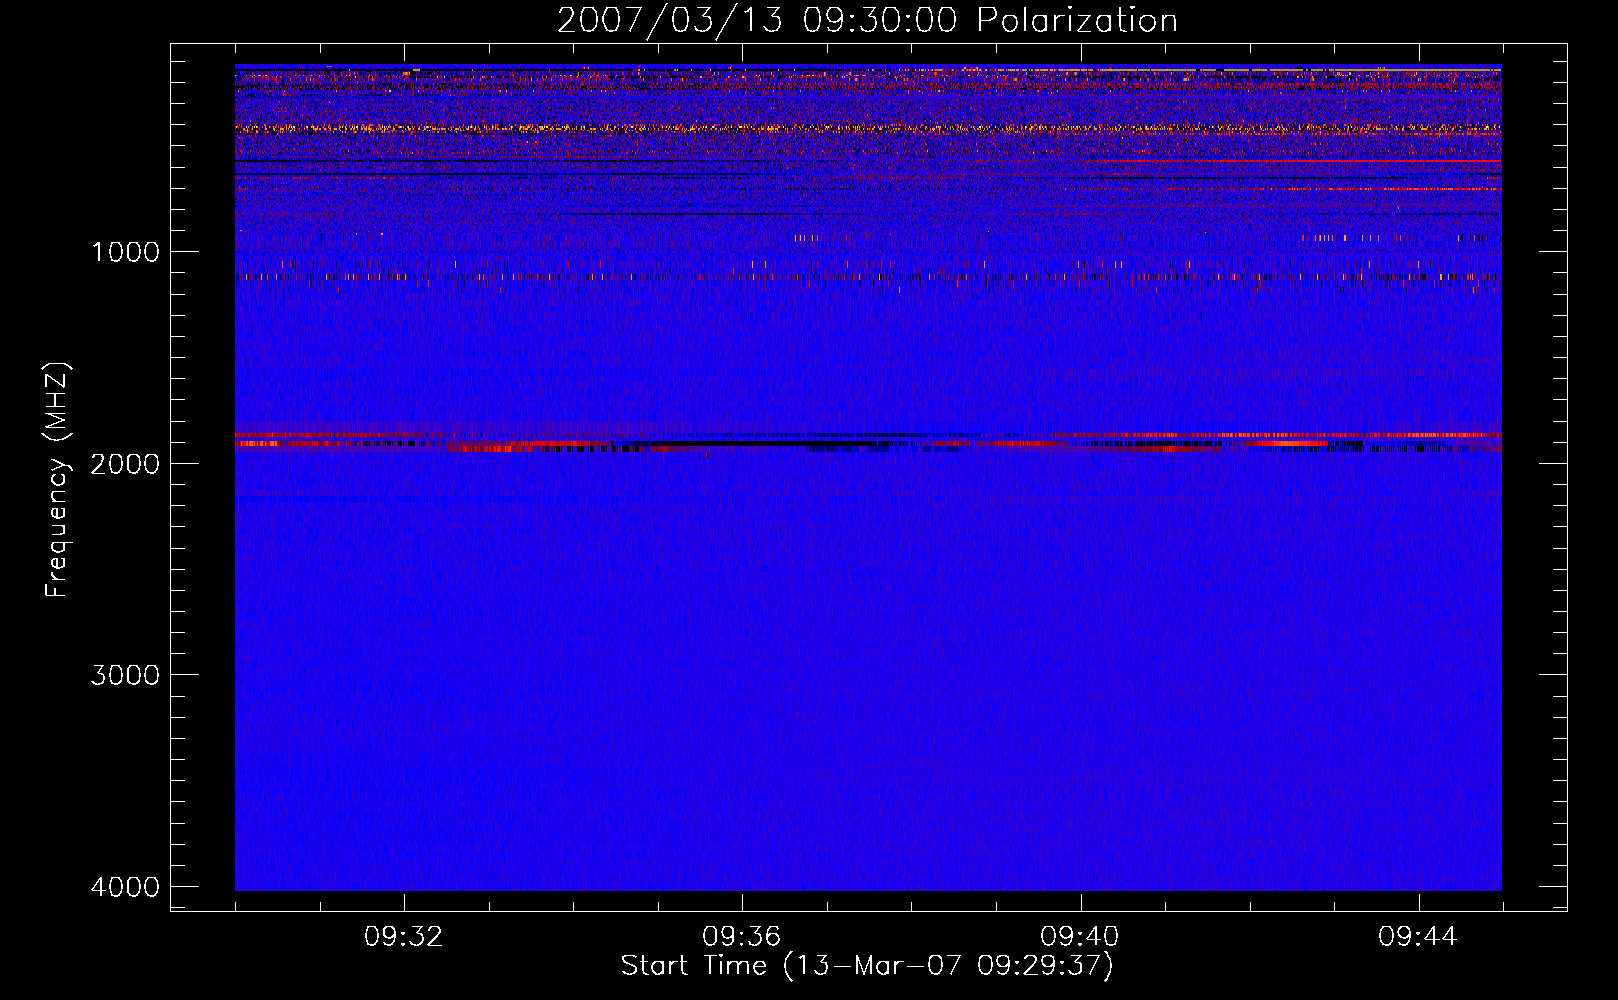Click the 09:32 time tick label

click(x=403, y=937)
